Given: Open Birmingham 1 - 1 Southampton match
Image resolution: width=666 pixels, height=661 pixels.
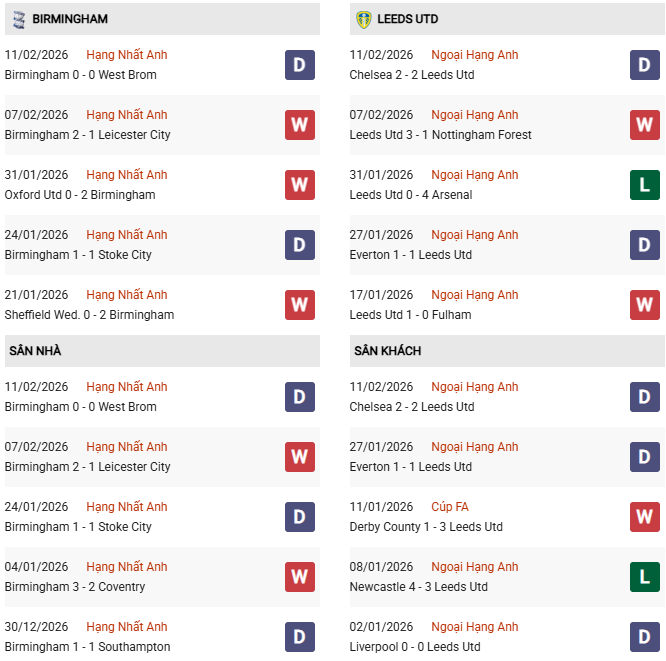Looking at the screenshot, I should [x=88, y=647].
